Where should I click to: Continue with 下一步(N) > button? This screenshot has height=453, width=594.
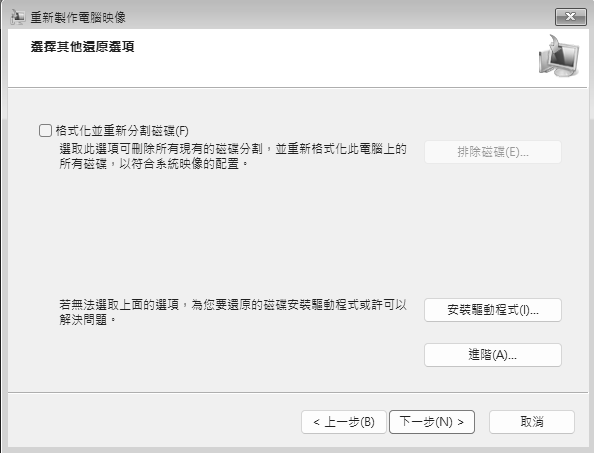click(x=432, y=422)
